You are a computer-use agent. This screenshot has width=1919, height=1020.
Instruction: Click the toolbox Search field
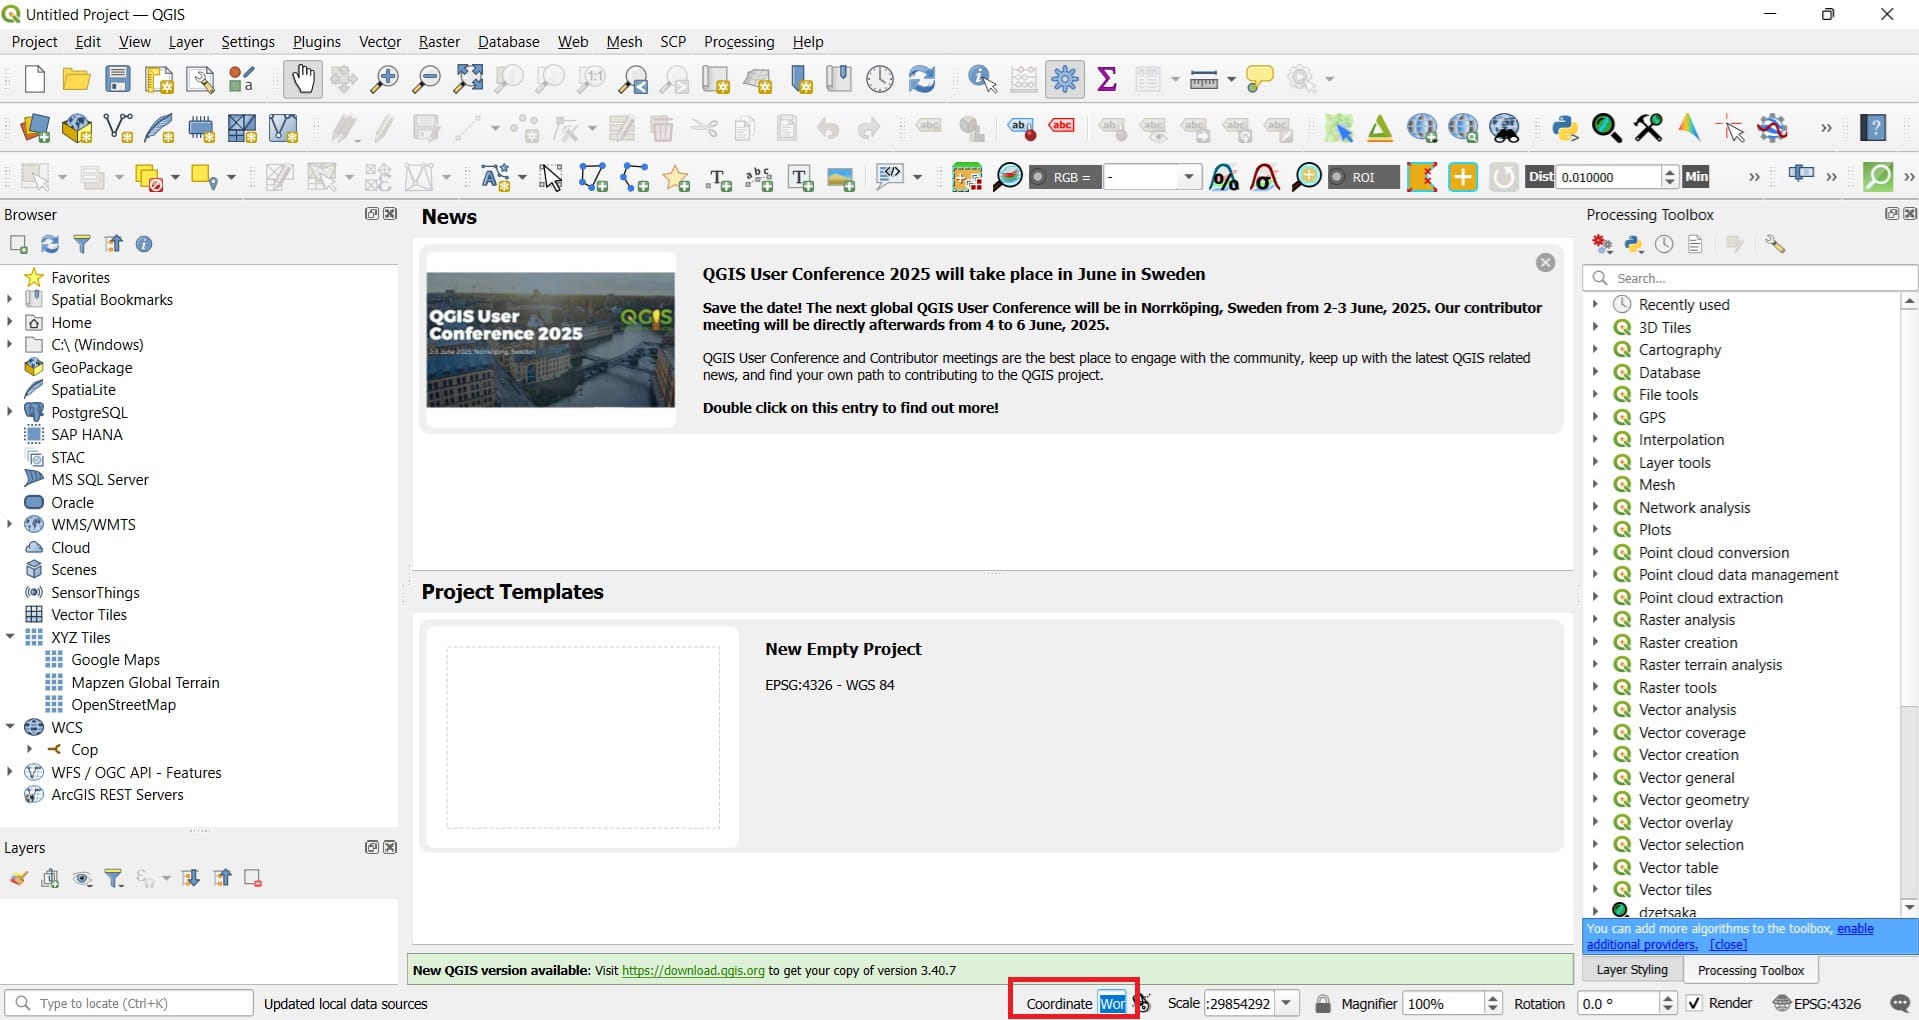coord(1750,278)
